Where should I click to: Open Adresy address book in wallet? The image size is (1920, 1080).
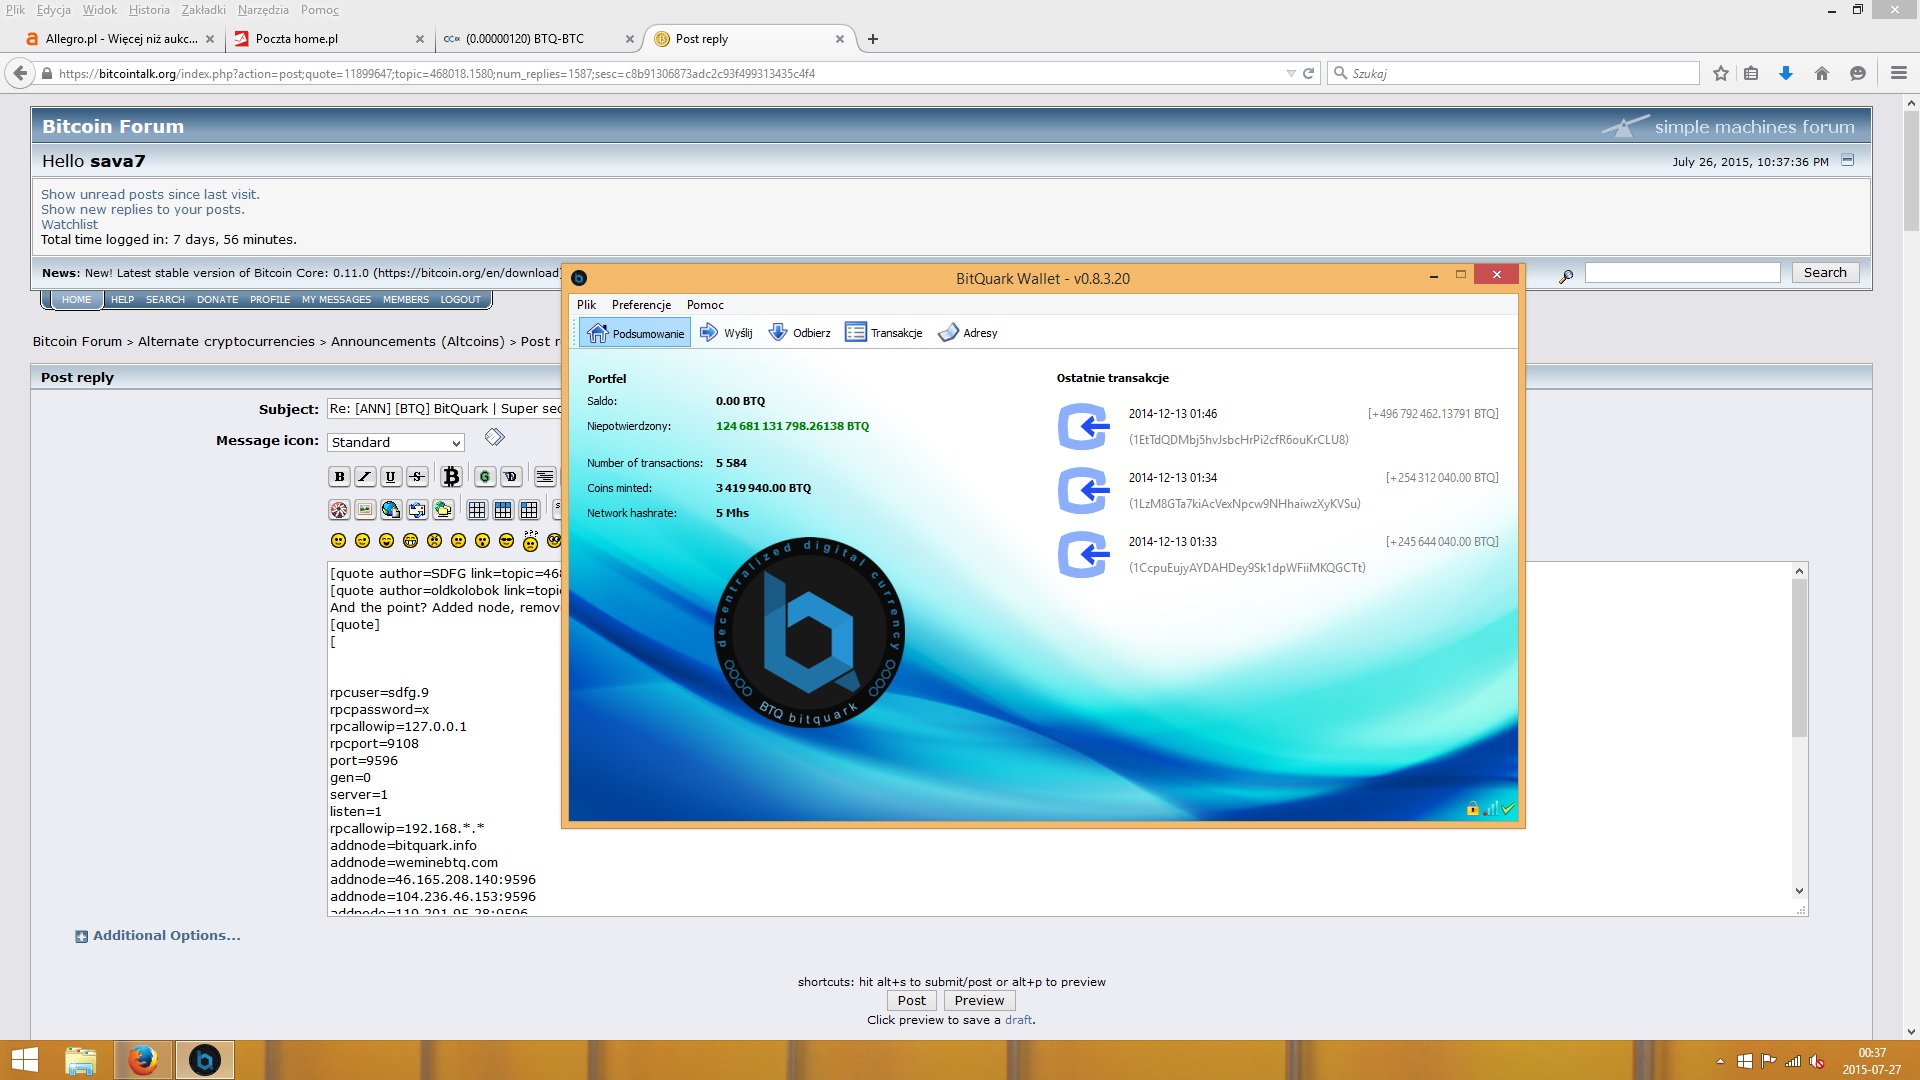coord(967,333)
